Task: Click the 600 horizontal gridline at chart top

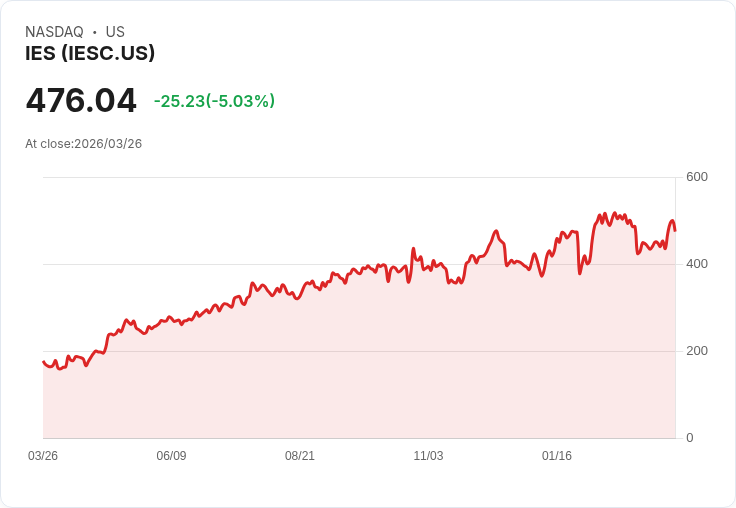Action: tap(300, 177)
